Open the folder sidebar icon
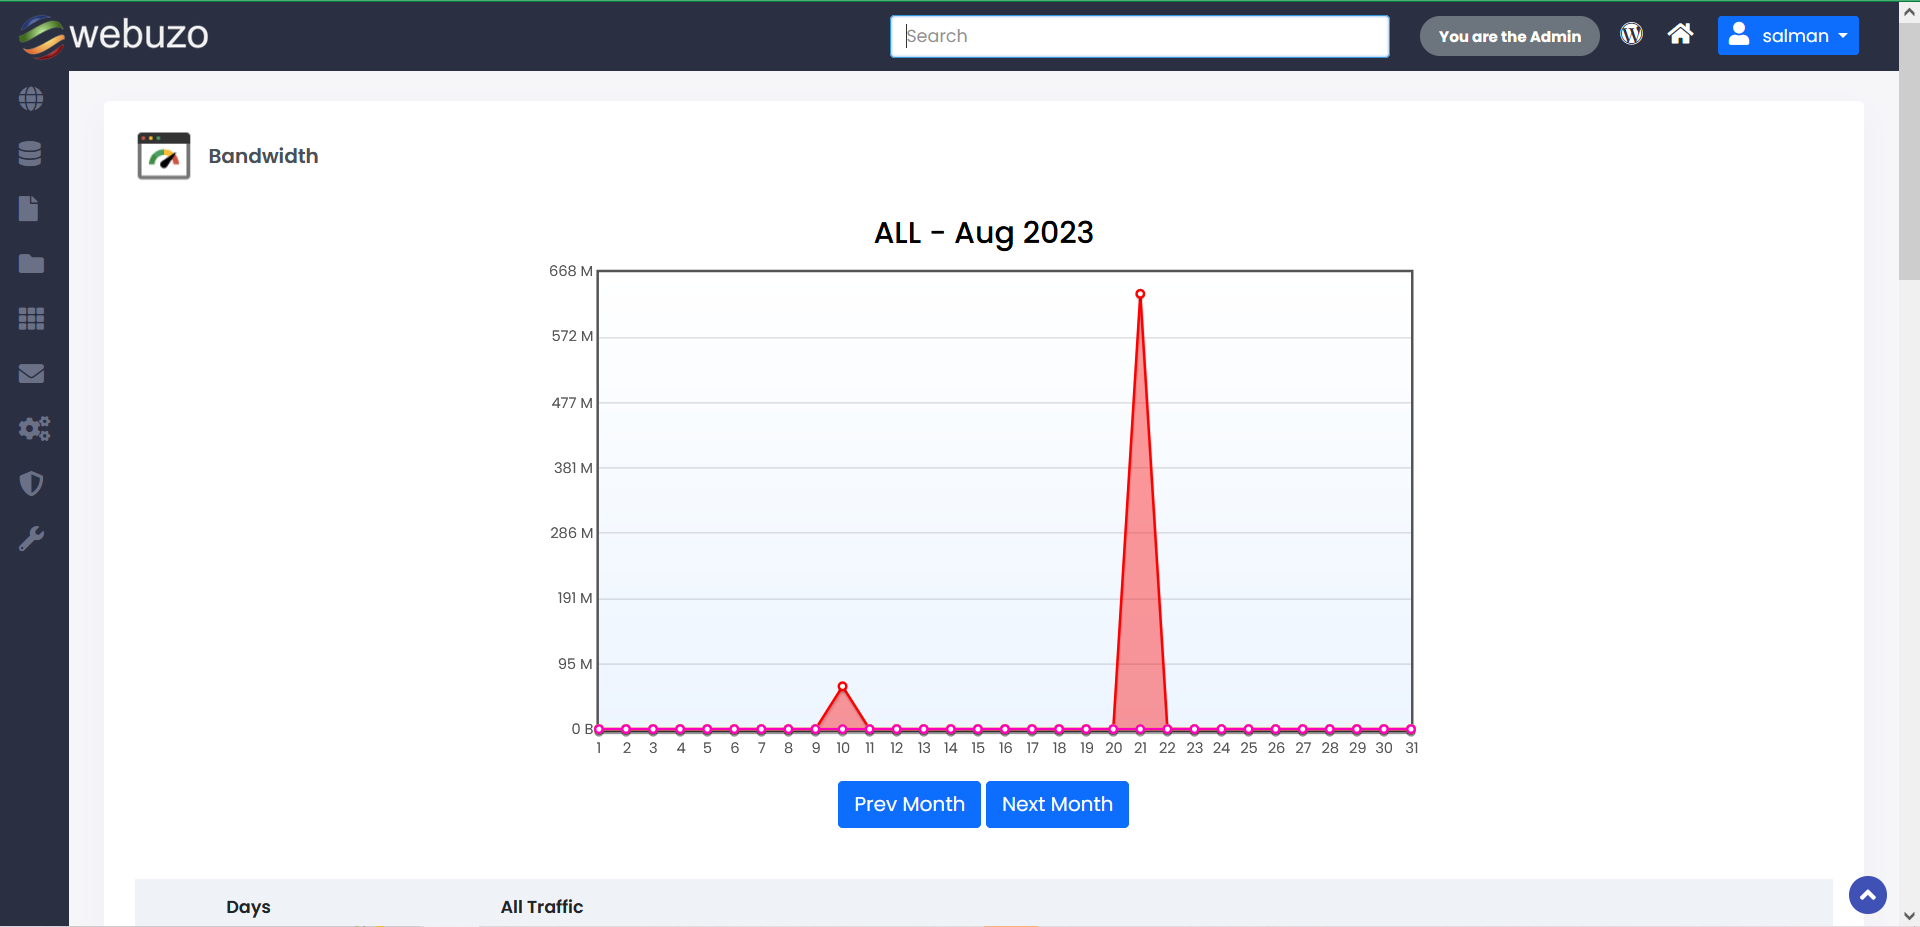 coord(31,264)
